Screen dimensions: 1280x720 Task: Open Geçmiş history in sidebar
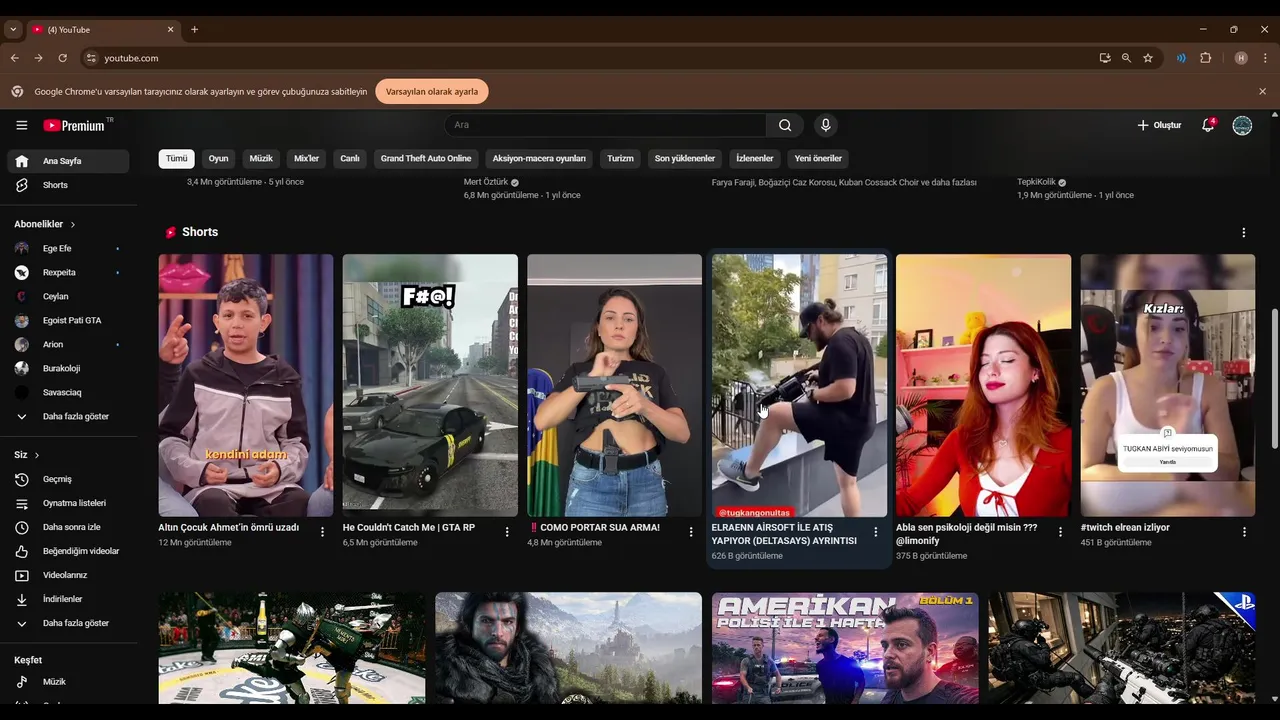pyautogui.click(x=68, y=479)
